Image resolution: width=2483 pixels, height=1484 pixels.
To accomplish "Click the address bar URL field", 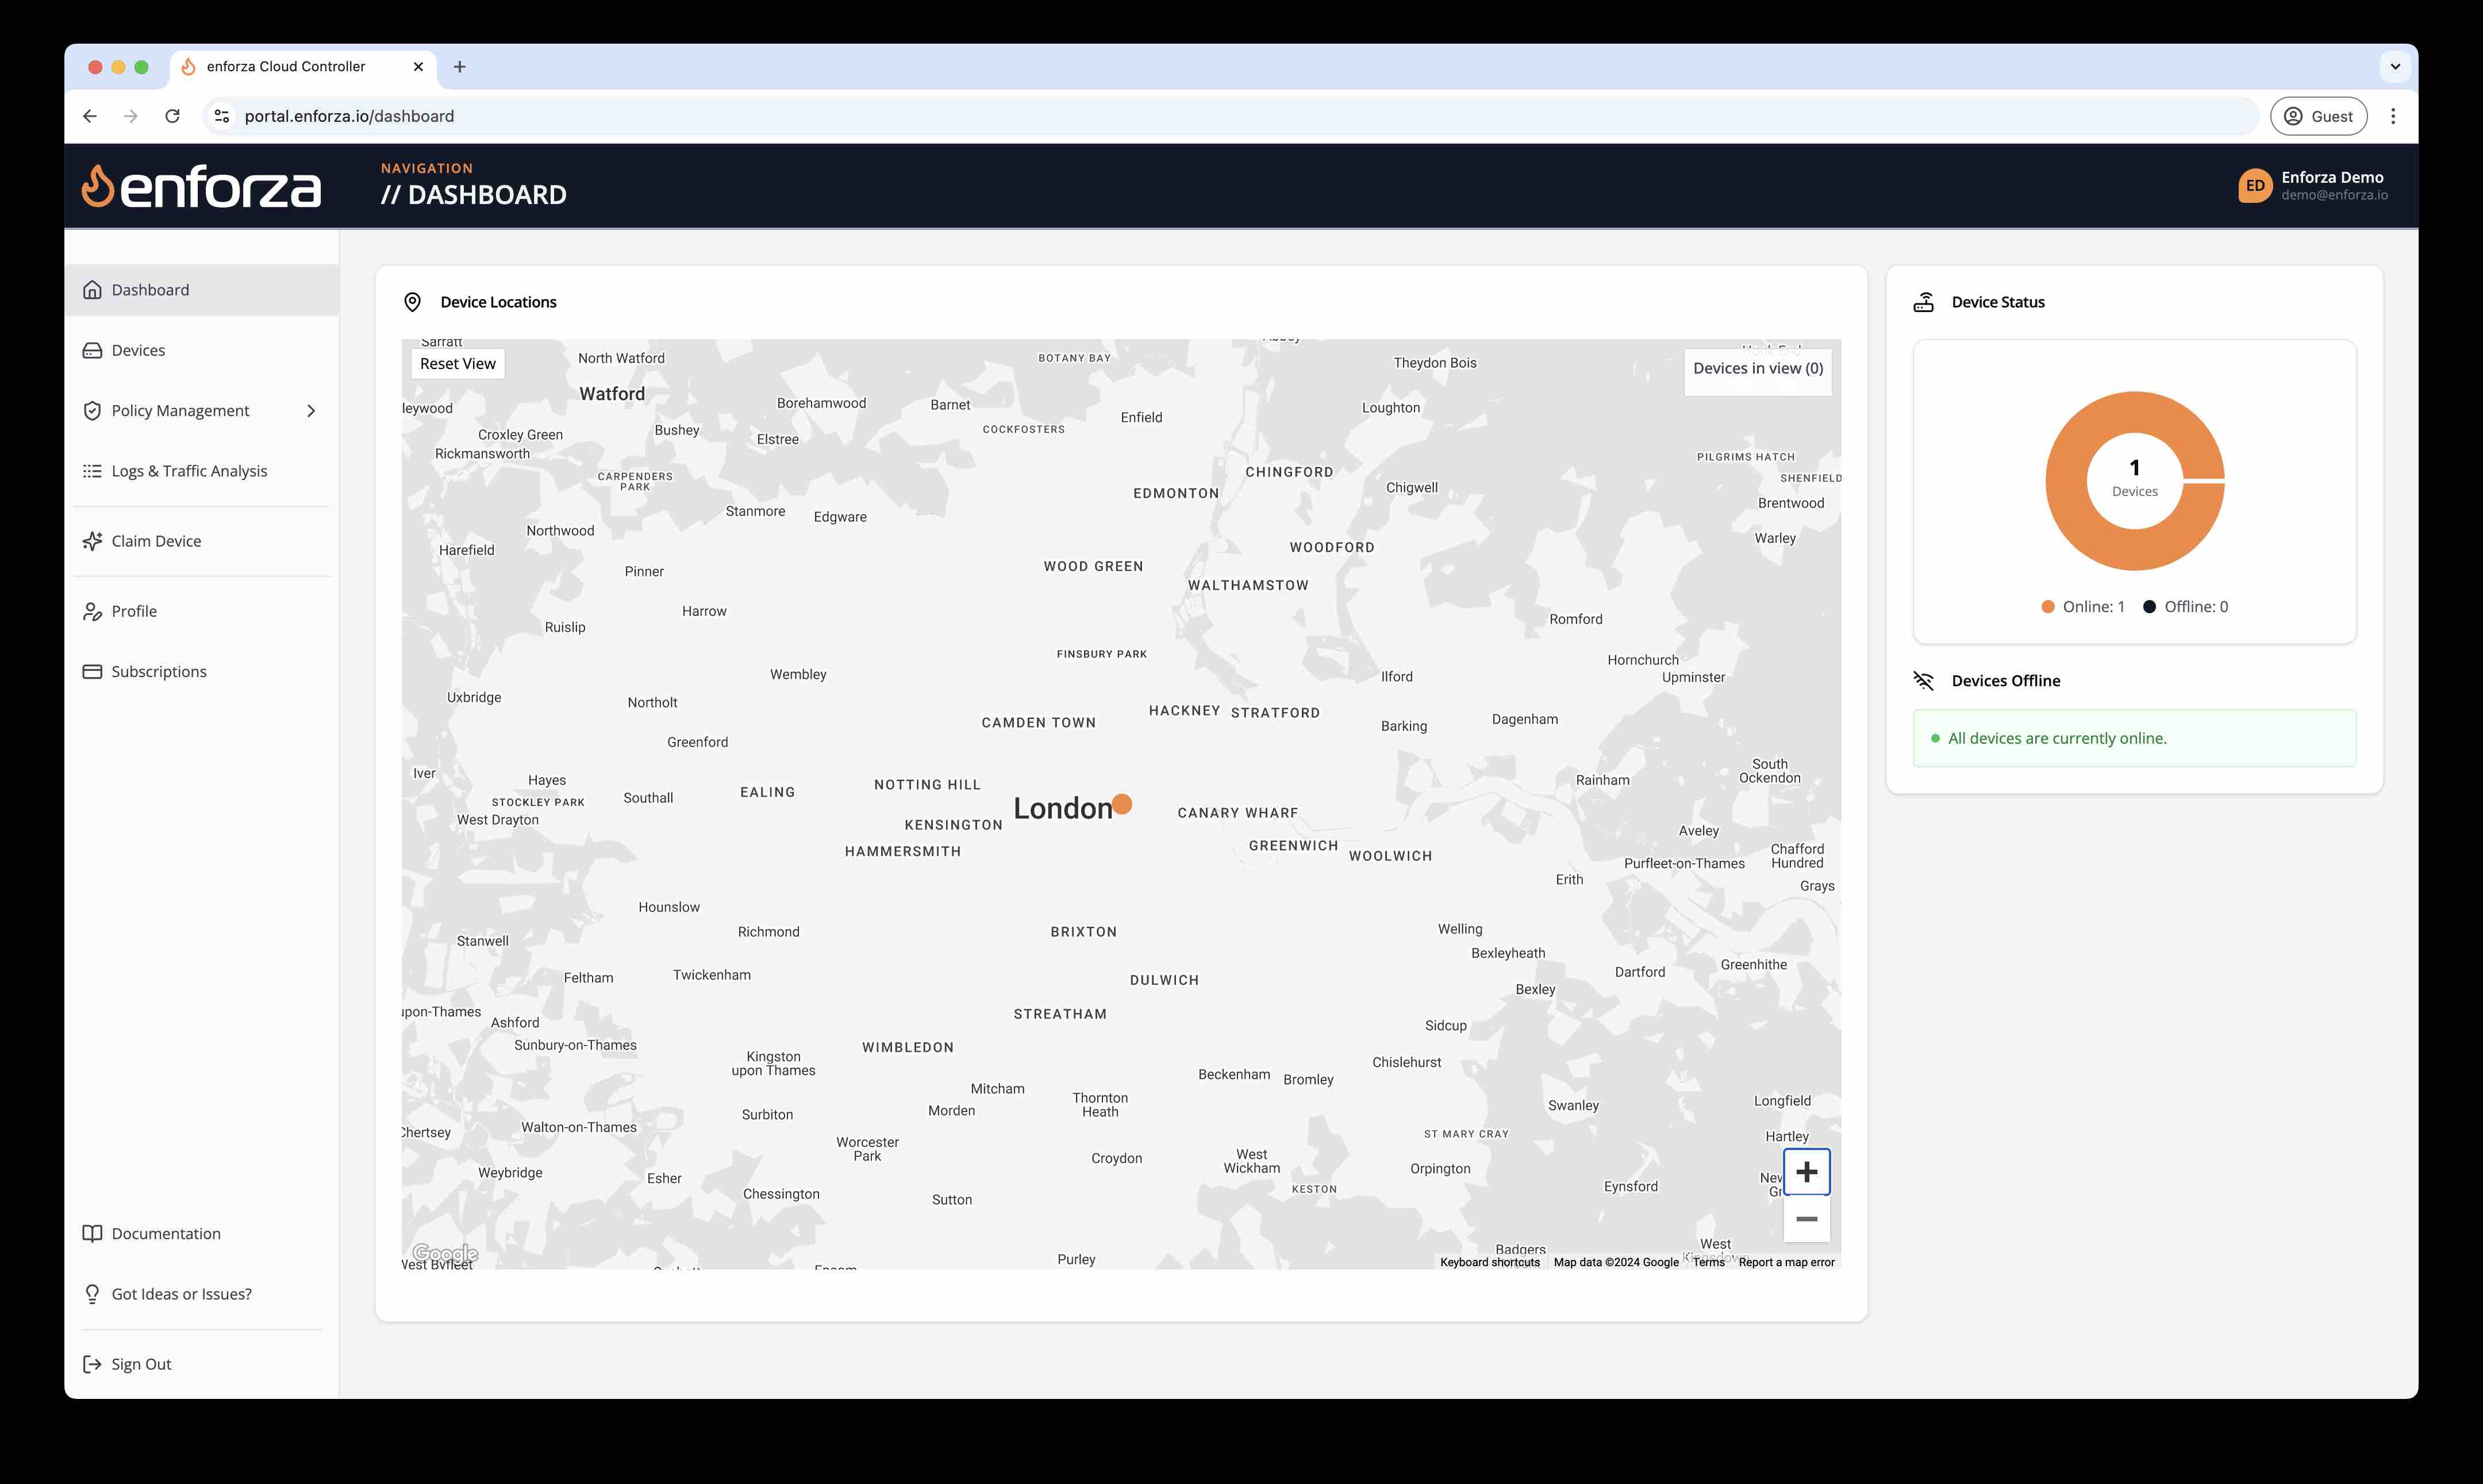I will click(x=1230, y=116).
